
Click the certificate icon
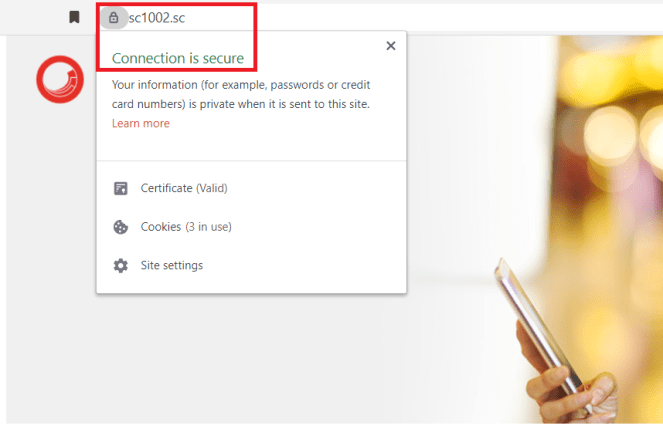(121, 188)
